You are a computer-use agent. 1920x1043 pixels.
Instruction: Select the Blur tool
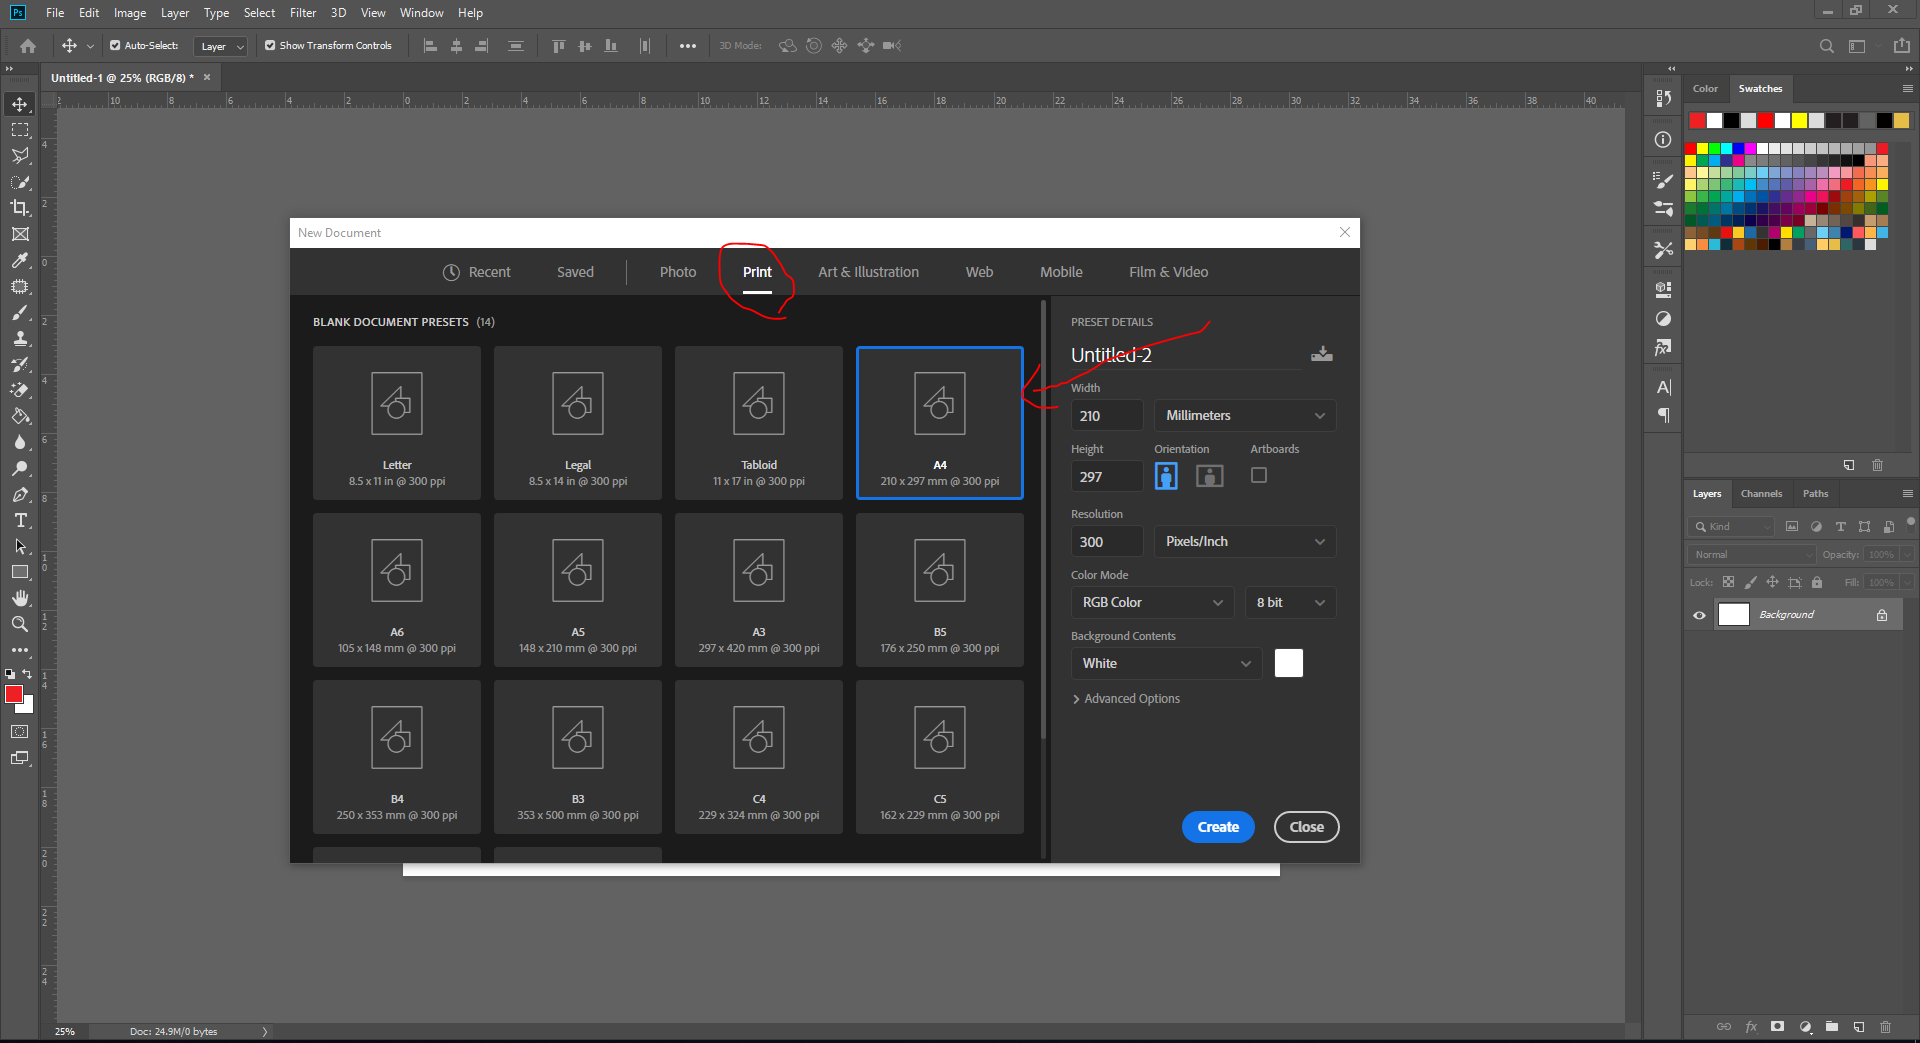(20, 442)
